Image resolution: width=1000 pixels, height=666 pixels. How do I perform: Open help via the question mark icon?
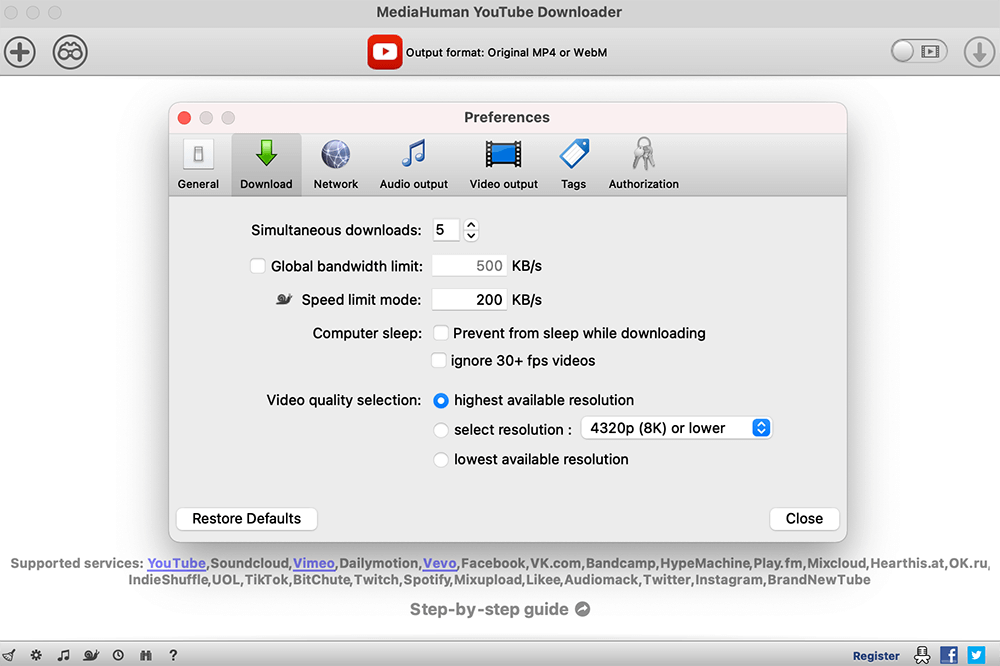(173, 655)
